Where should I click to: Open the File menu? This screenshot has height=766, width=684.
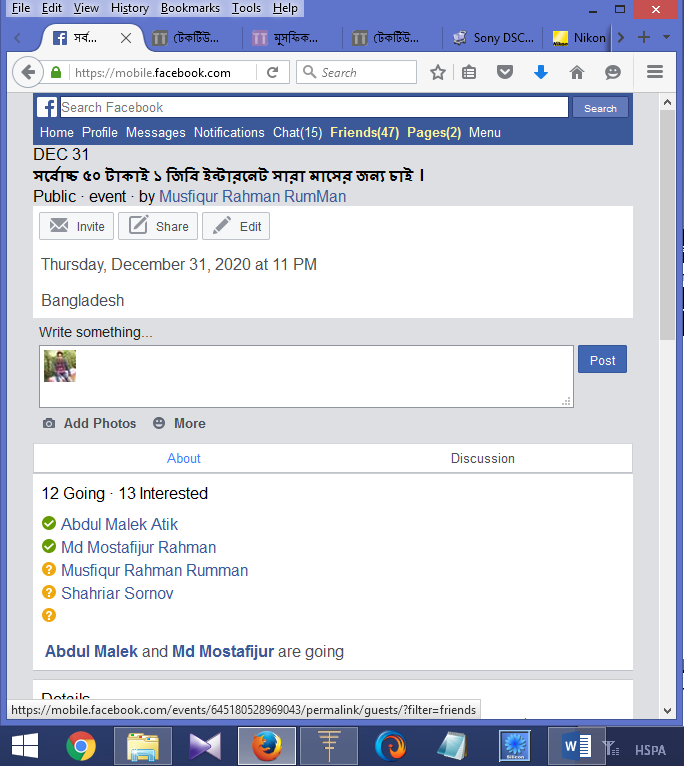[21, 8]
